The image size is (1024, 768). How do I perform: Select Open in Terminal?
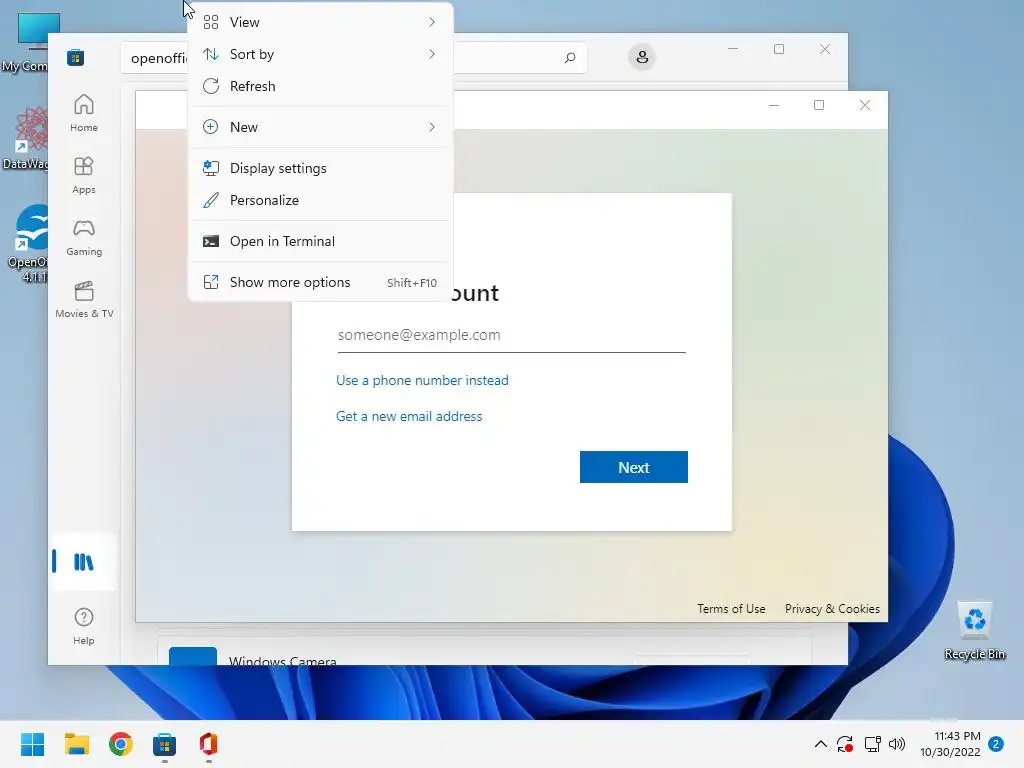click(320, 242)
